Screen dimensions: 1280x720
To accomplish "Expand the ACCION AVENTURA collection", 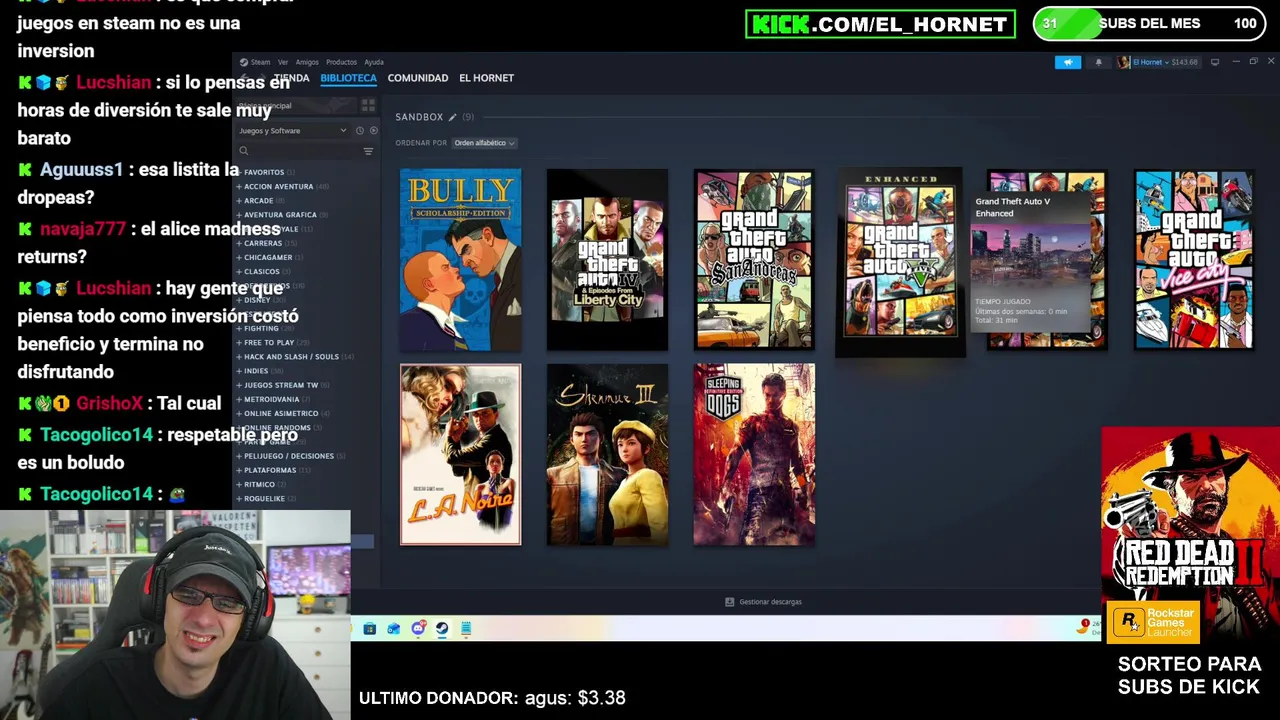I will click(282, 186).
